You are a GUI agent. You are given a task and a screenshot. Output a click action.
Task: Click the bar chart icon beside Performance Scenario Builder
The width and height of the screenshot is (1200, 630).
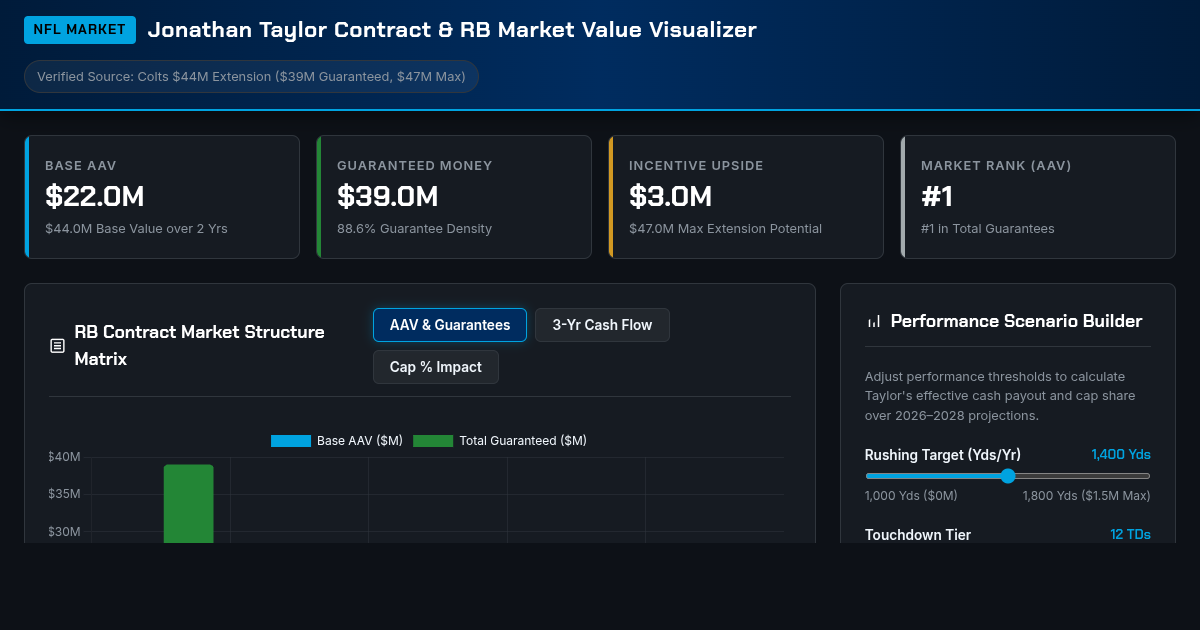[874, 321]
